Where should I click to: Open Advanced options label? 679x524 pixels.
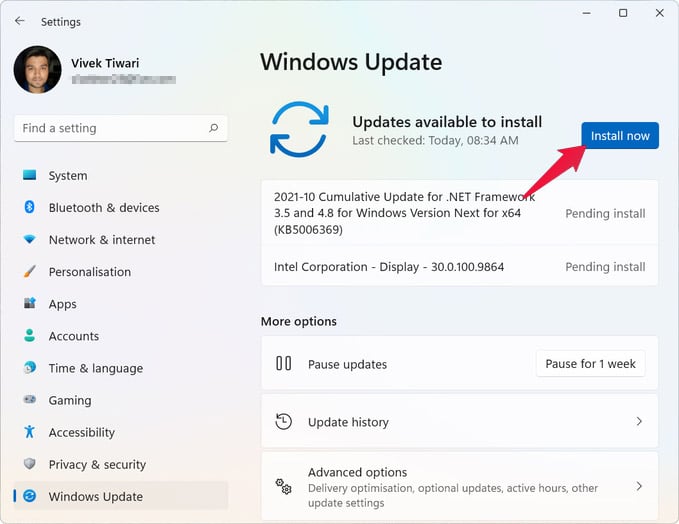(x=357, y=472)
